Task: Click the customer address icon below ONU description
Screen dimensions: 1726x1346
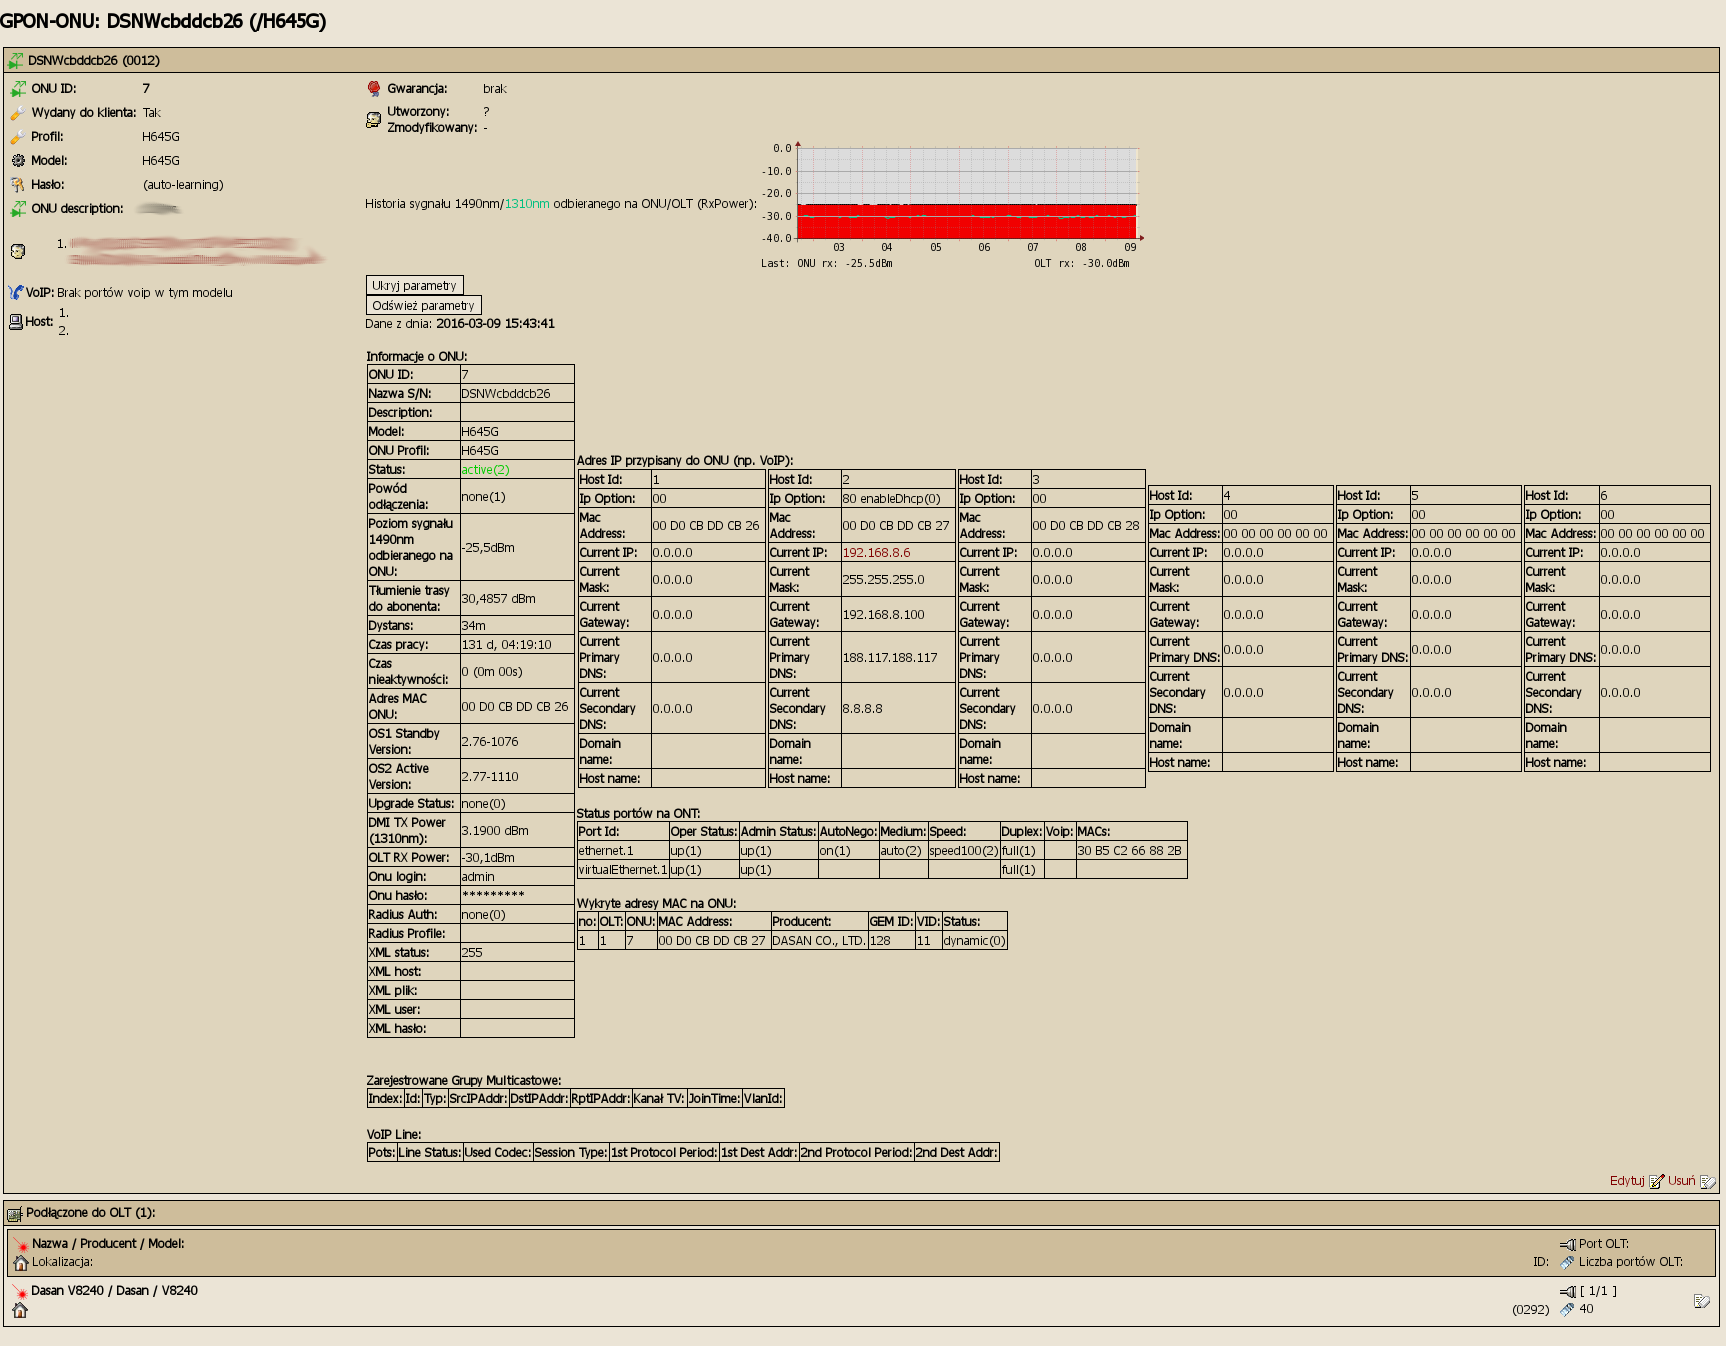Action: tap(18, 251)
